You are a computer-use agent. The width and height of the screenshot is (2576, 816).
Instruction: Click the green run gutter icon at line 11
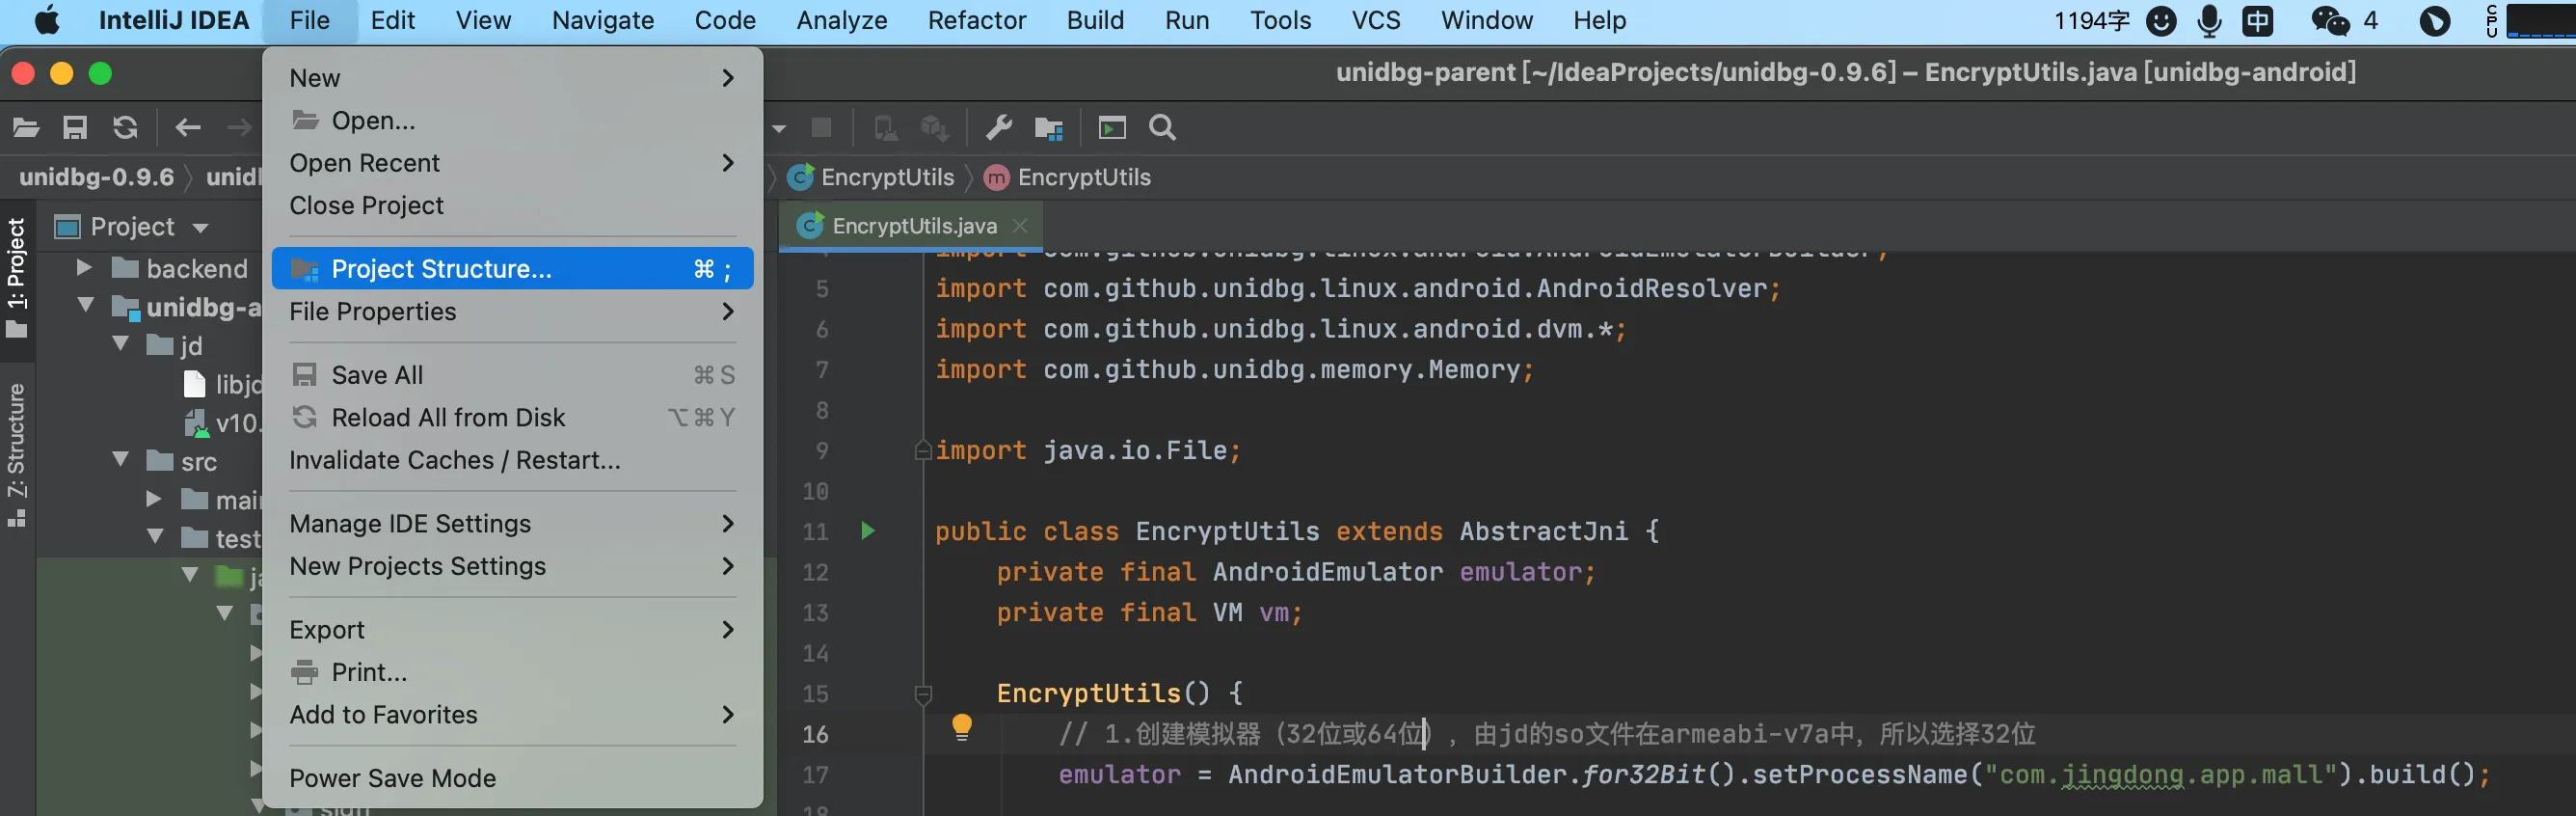868,530
